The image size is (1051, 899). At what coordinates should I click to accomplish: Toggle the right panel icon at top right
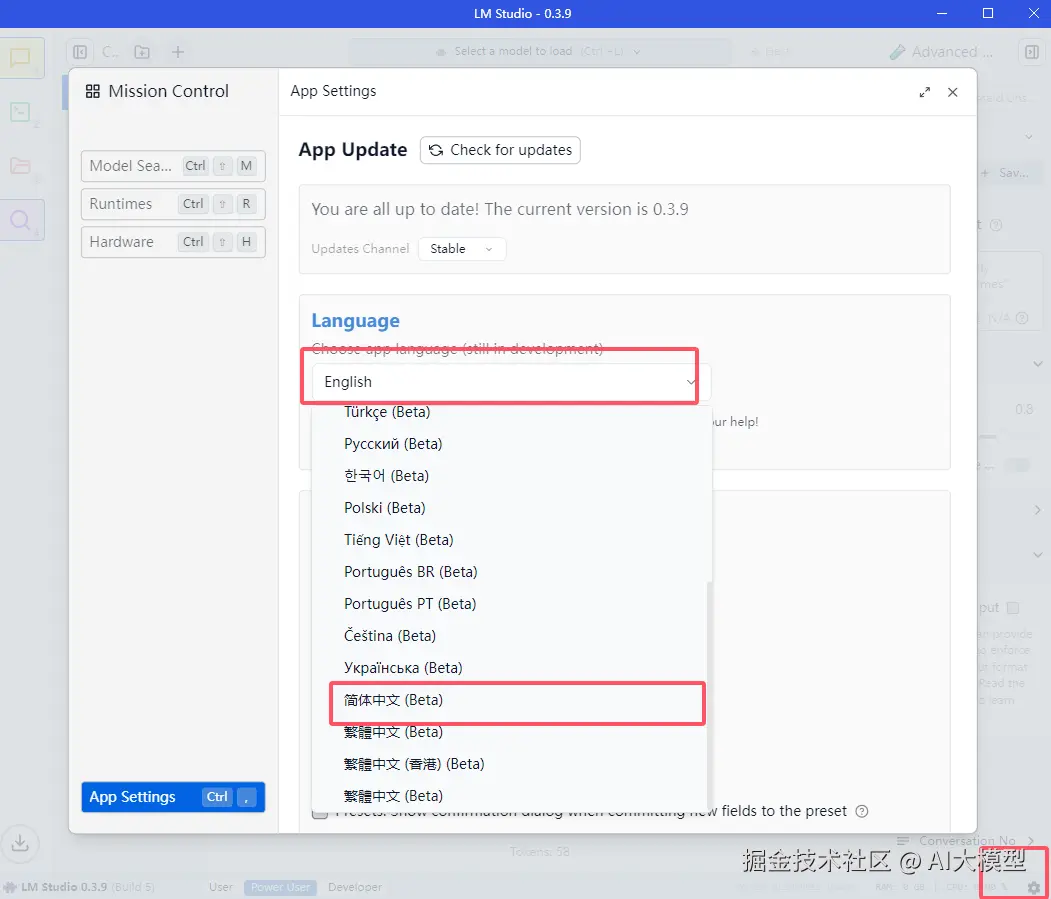(x=1032, y=52)
